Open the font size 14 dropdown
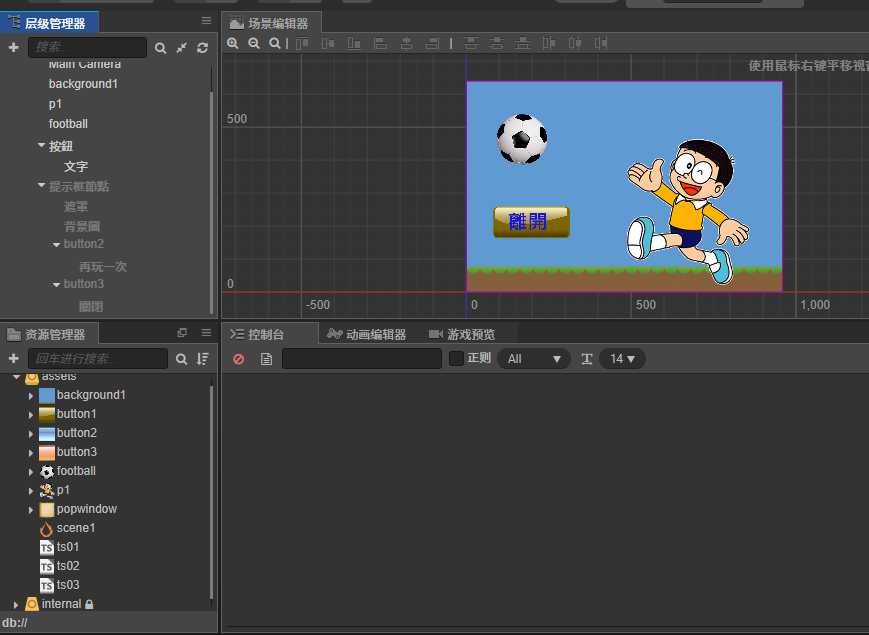This screenshot has width=869, height=635. (x=622, y=359)
